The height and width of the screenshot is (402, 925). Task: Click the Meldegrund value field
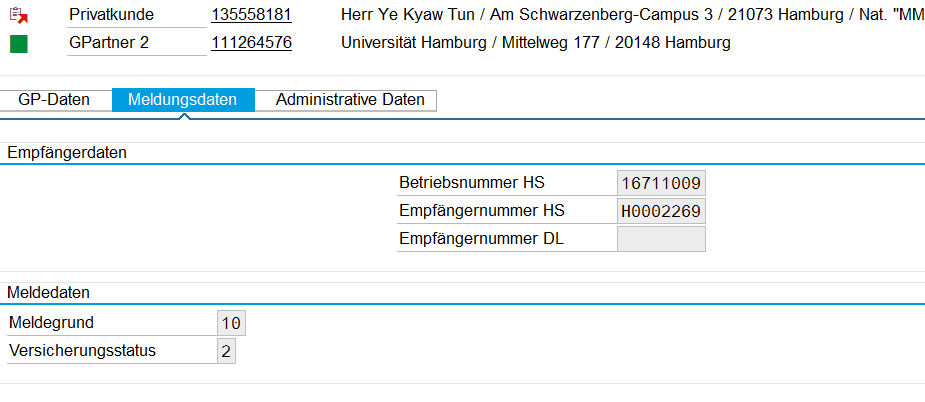click(x=231, y=323)
